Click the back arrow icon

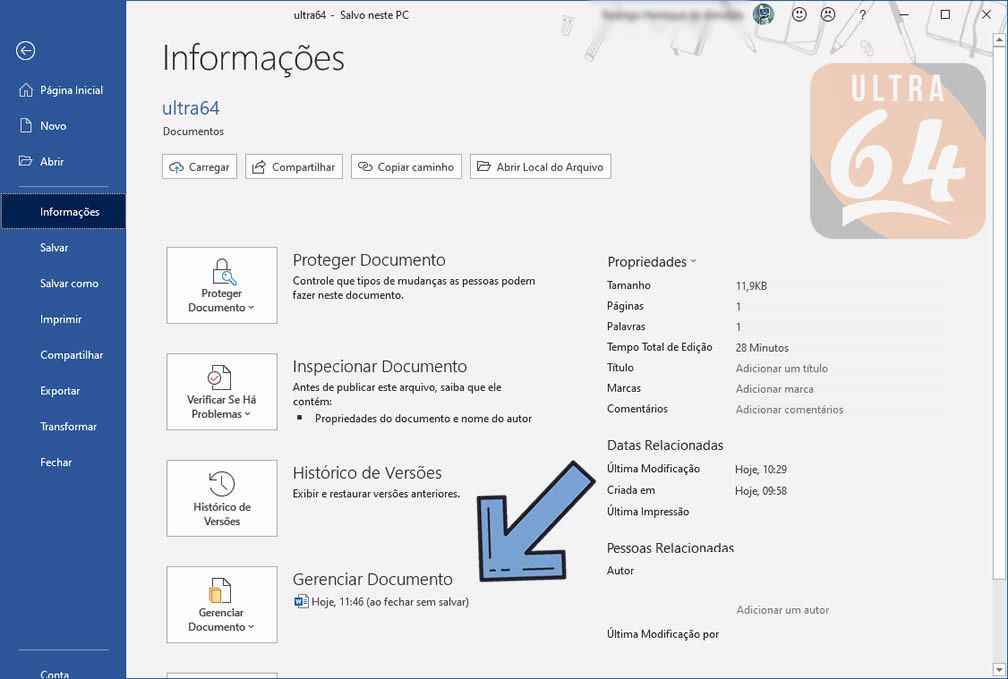(26, 51)
